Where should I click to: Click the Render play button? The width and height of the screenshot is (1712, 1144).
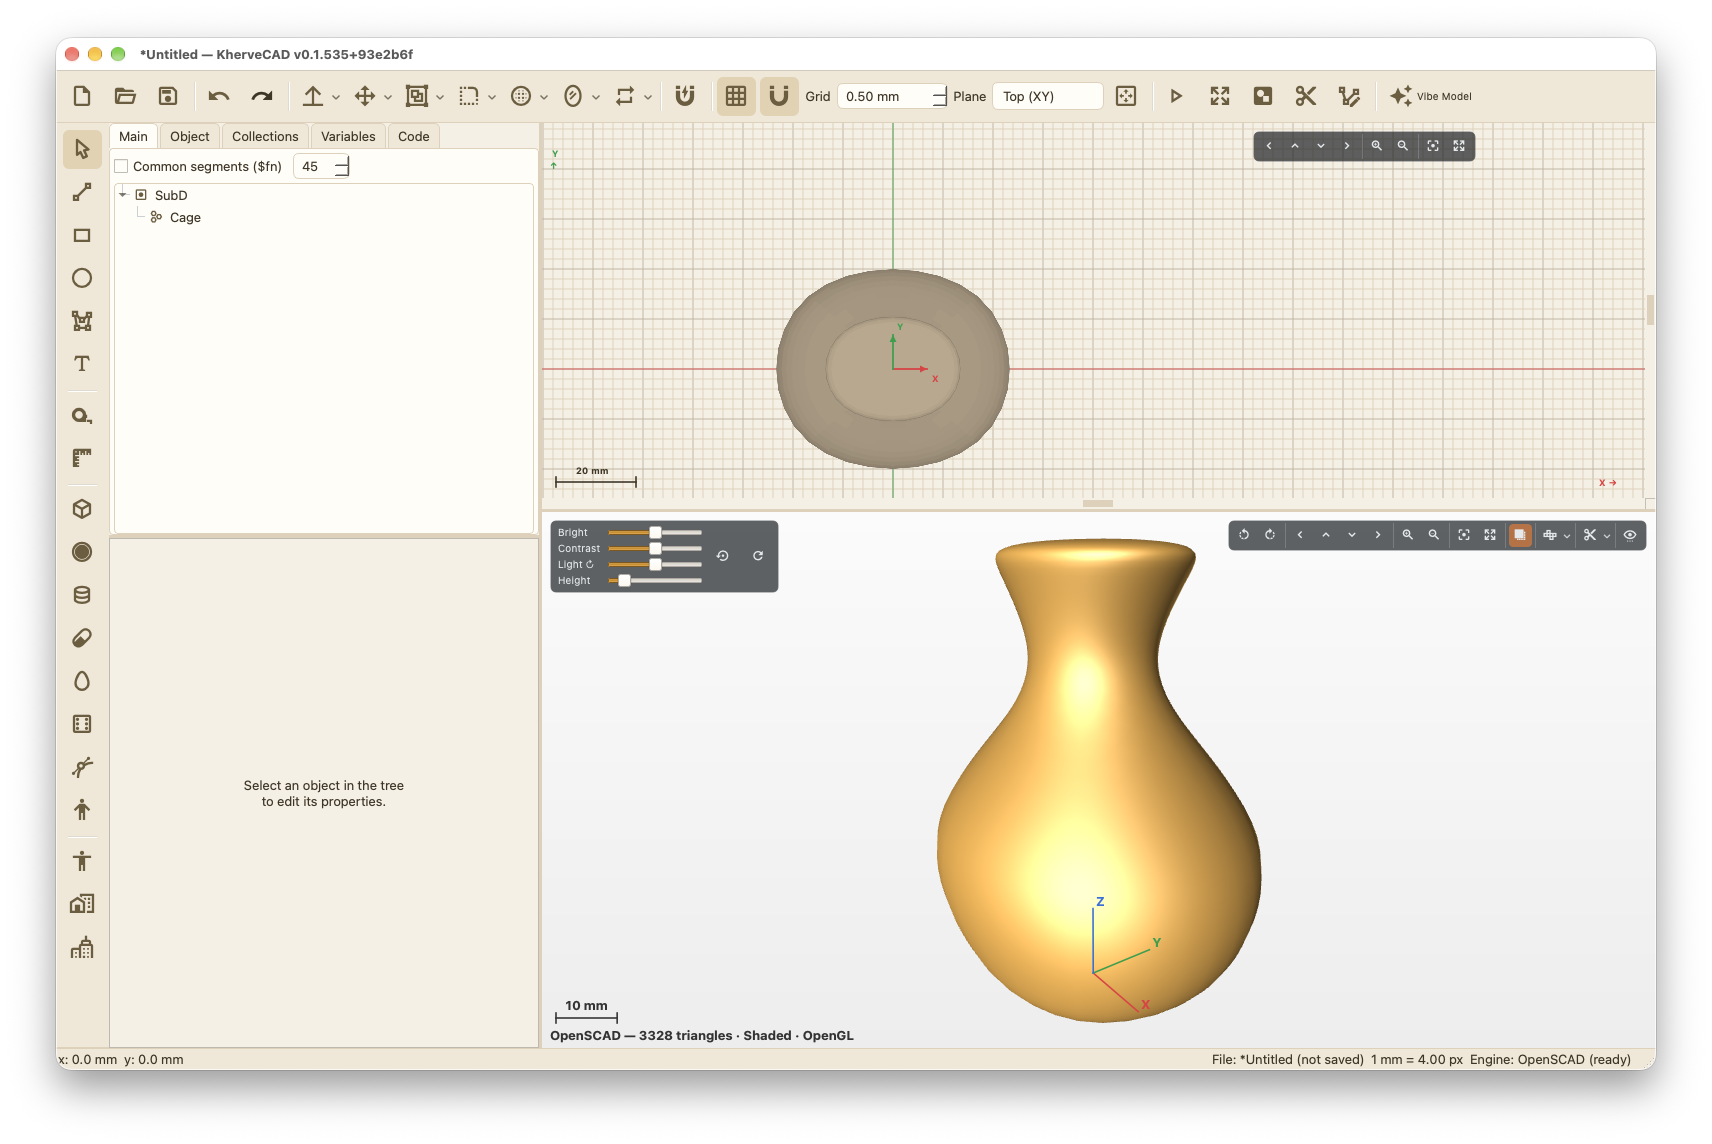coord(1176,96)
